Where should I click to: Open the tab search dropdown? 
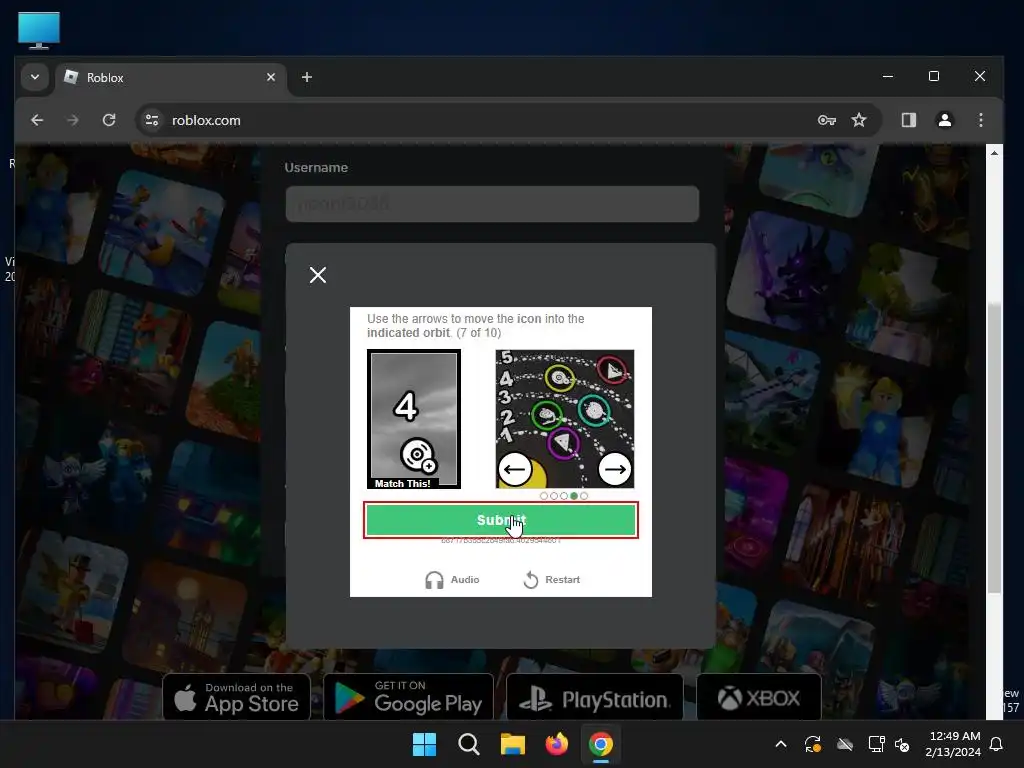click(x=35, y=77)
